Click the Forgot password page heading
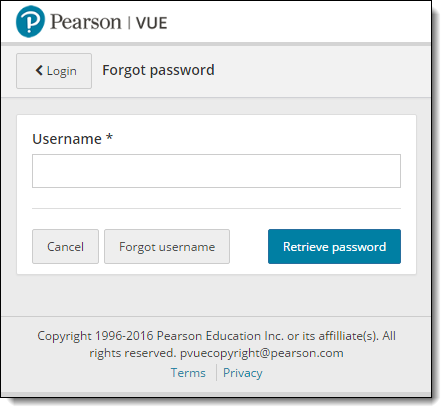The image size is (447, 413). (x=158, y=70)
